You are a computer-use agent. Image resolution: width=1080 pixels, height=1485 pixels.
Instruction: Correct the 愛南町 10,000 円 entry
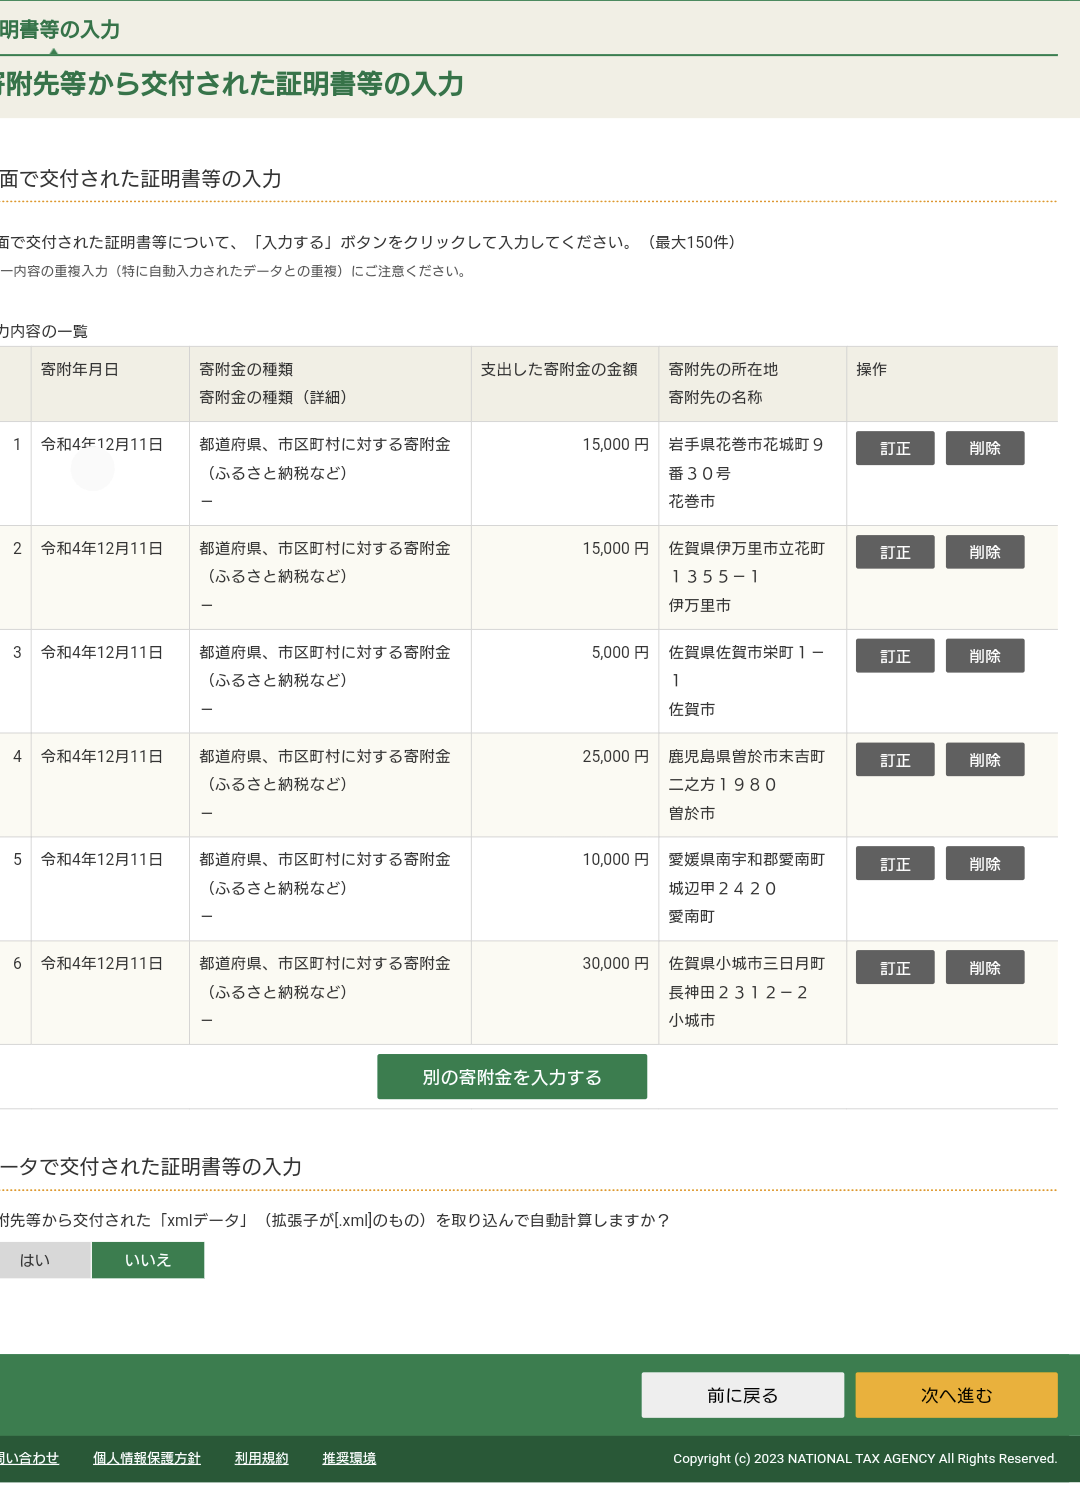[894, 864]
